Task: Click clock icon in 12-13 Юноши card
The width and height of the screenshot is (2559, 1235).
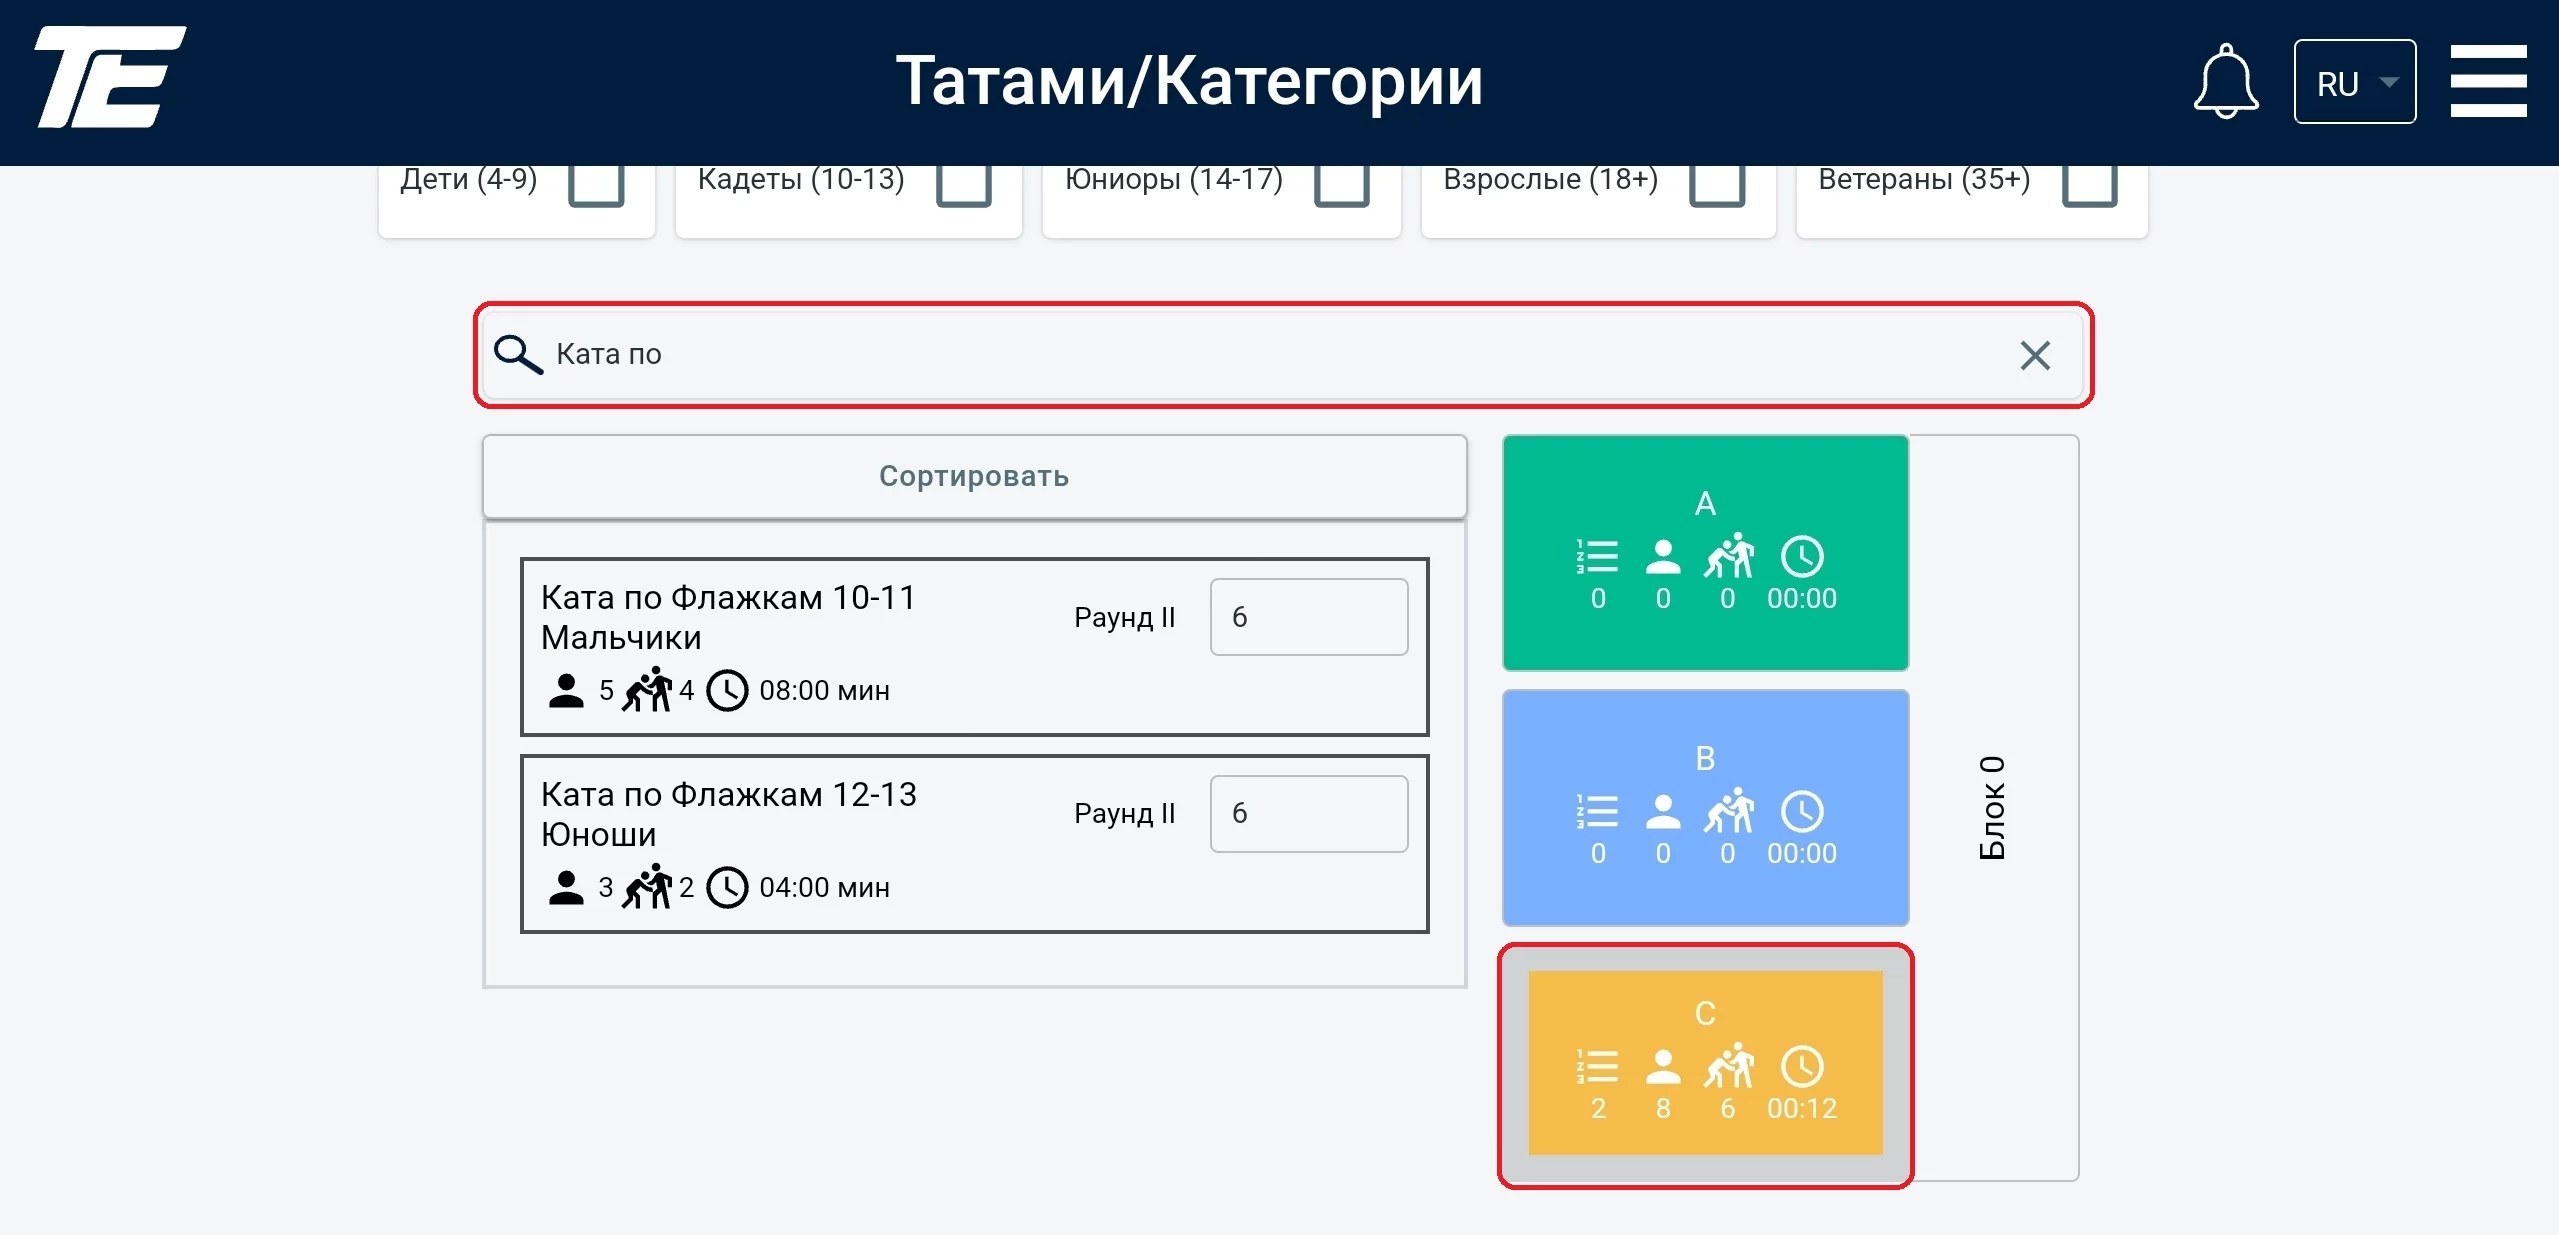Action: [x=727, y=887]
